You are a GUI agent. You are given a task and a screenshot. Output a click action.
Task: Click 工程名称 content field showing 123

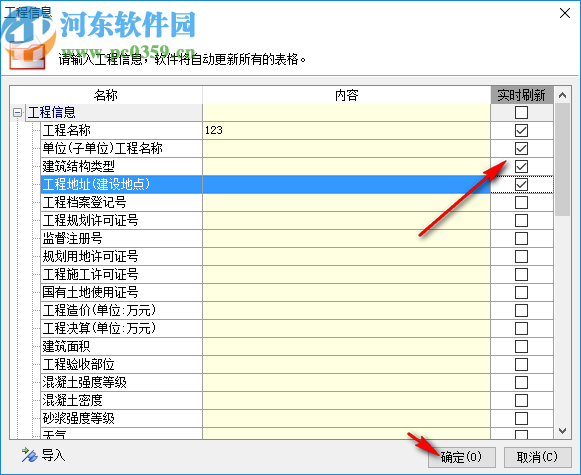pos(346,130)
